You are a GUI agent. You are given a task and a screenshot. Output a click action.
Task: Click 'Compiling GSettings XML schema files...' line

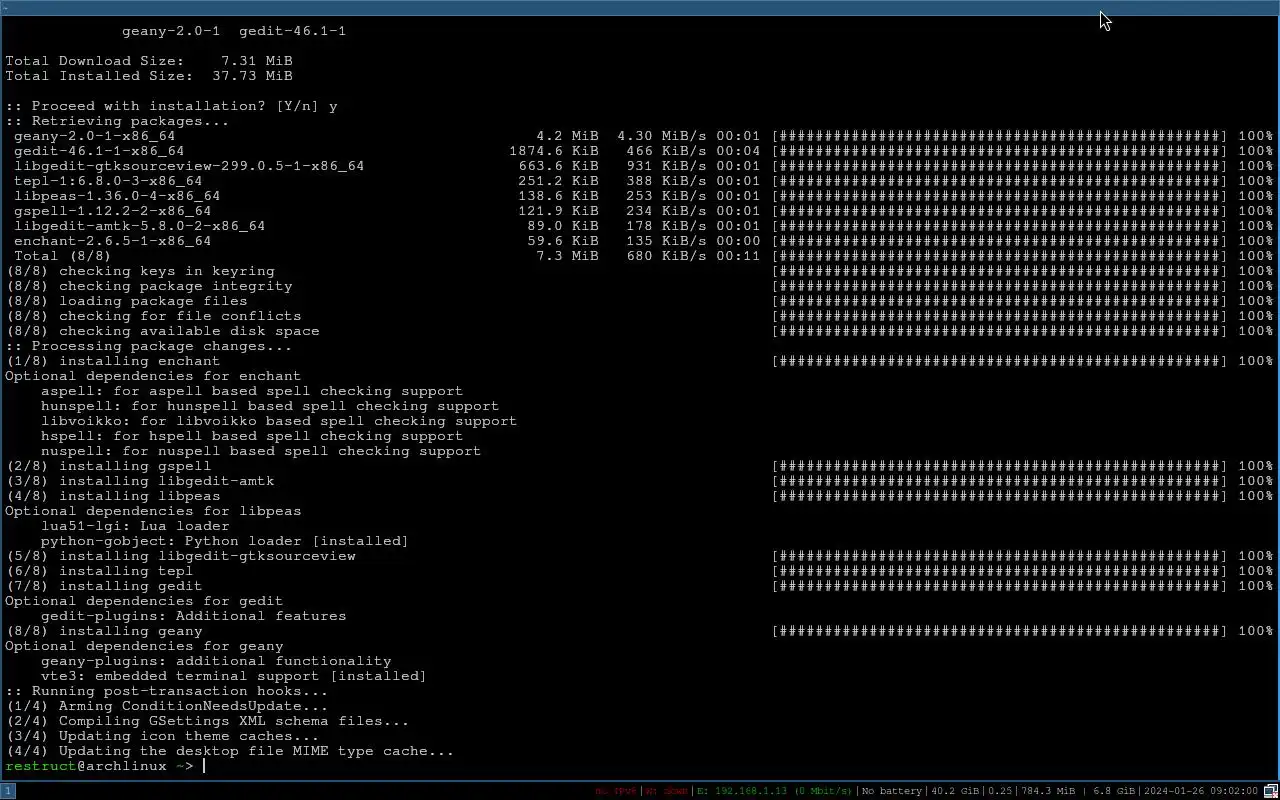(207, 721)
